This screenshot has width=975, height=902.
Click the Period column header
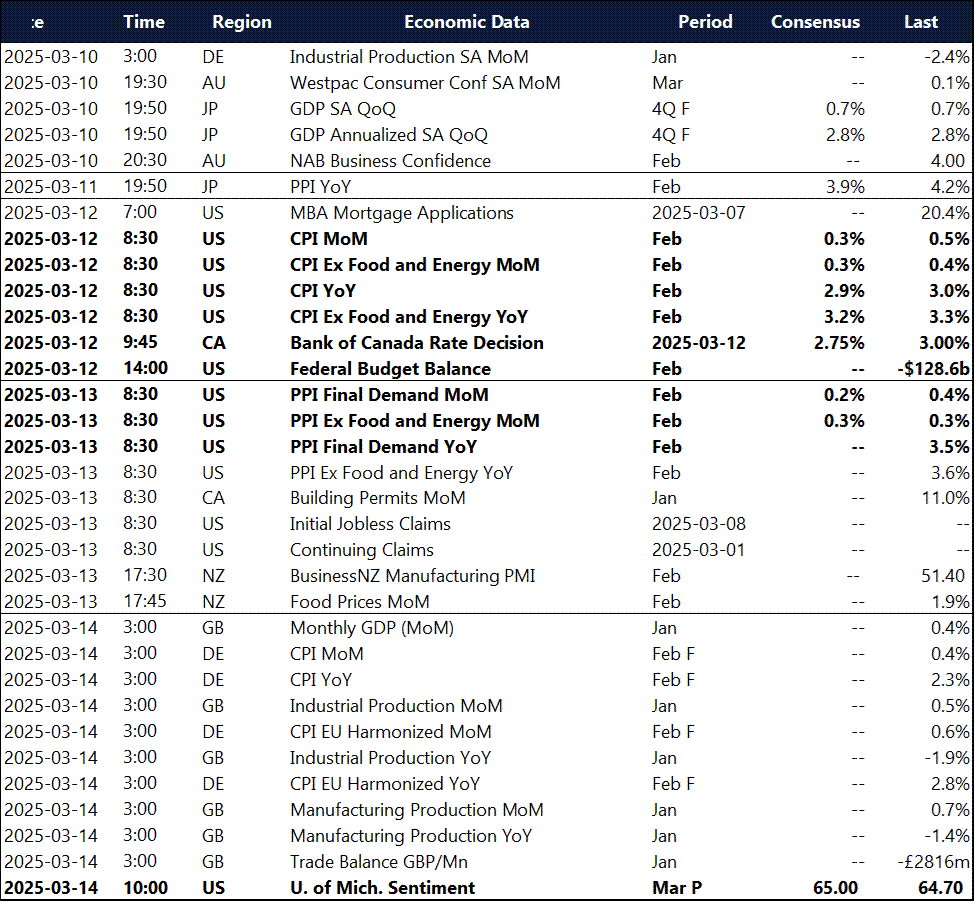(705, 22)
